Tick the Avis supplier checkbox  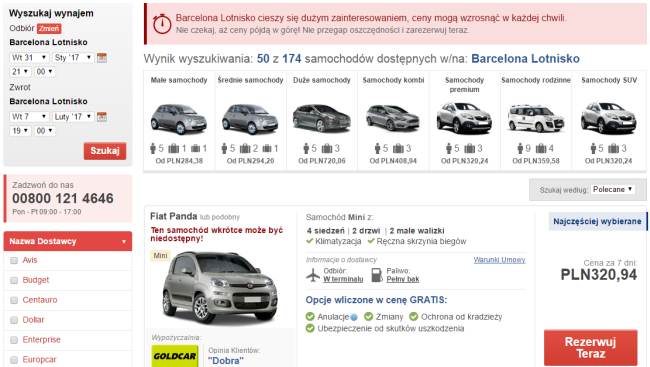tap(14, 260)
